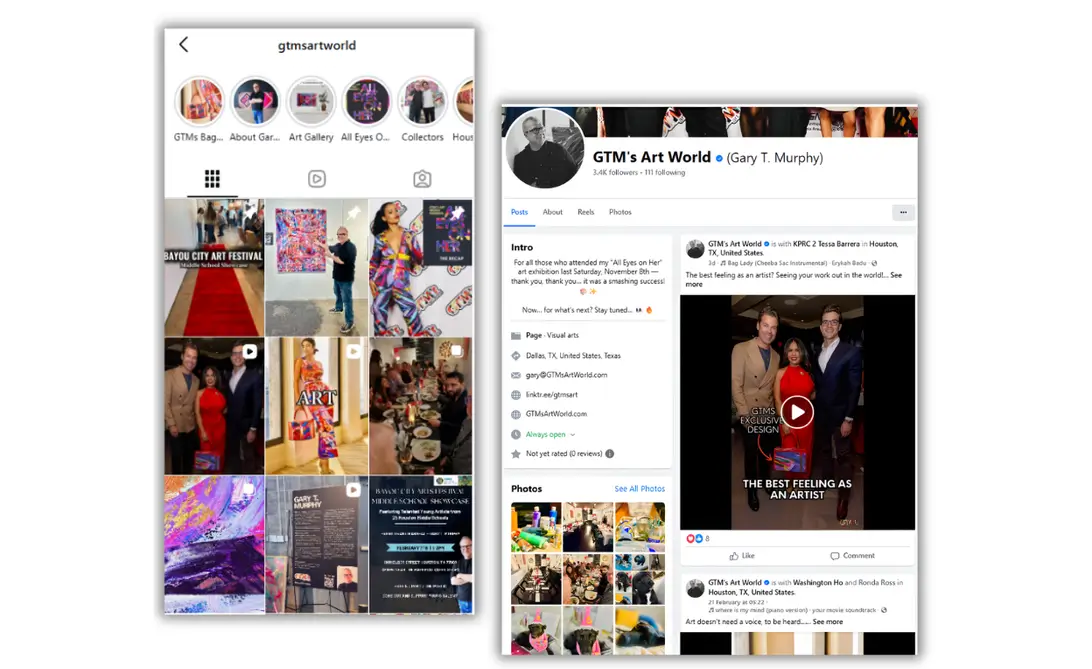
Task: View reactions count on first post
Action: pos(698,539)
